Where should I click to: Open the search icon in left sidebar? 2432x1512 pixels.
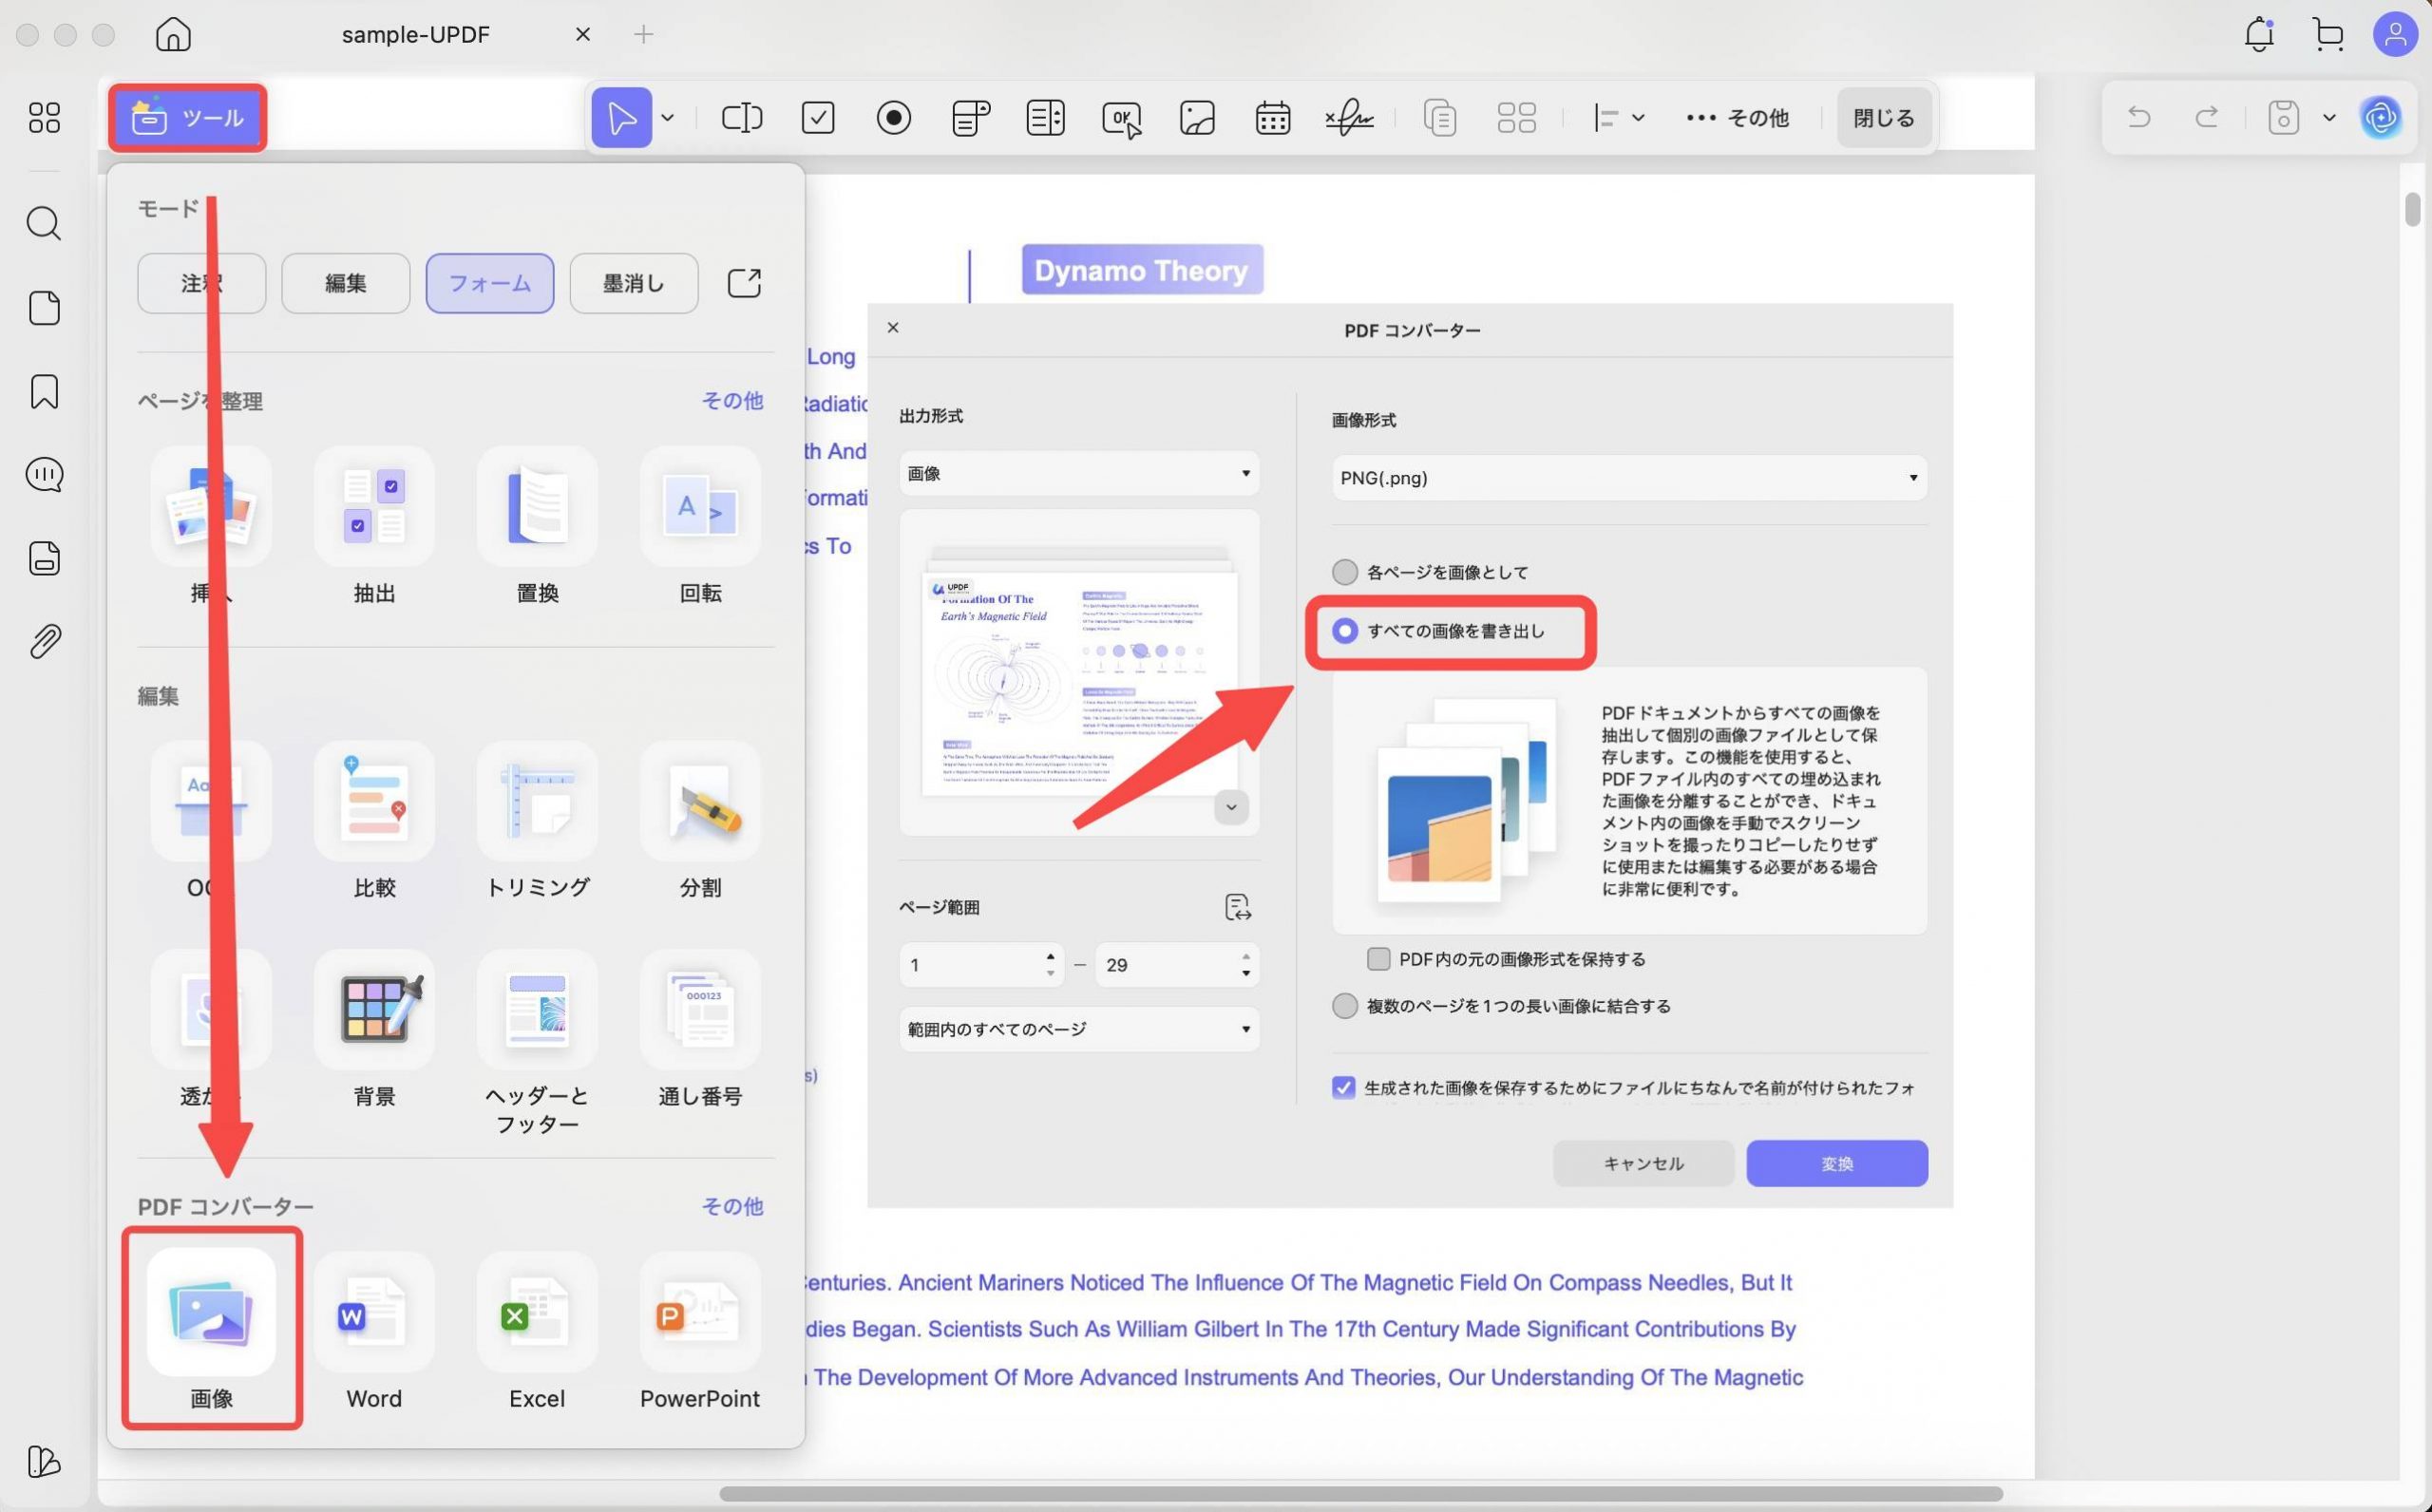pos(44,223)
